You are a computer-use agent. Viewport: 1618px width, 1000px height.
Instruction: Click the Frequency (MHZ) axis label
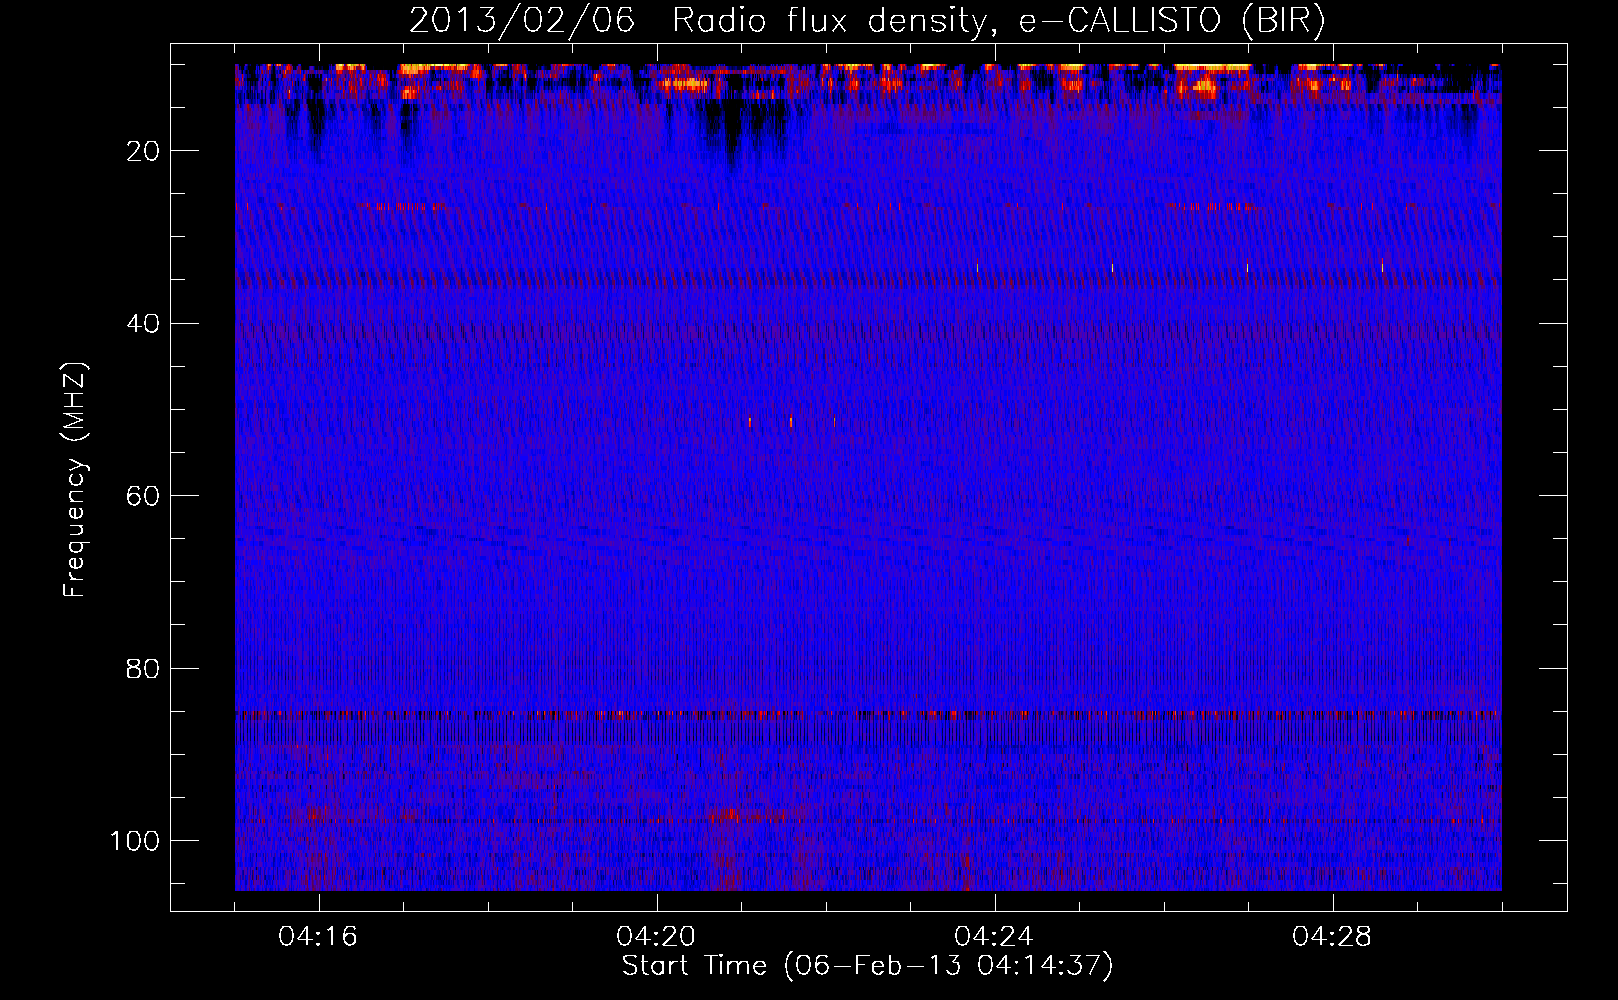click(75, 479)
